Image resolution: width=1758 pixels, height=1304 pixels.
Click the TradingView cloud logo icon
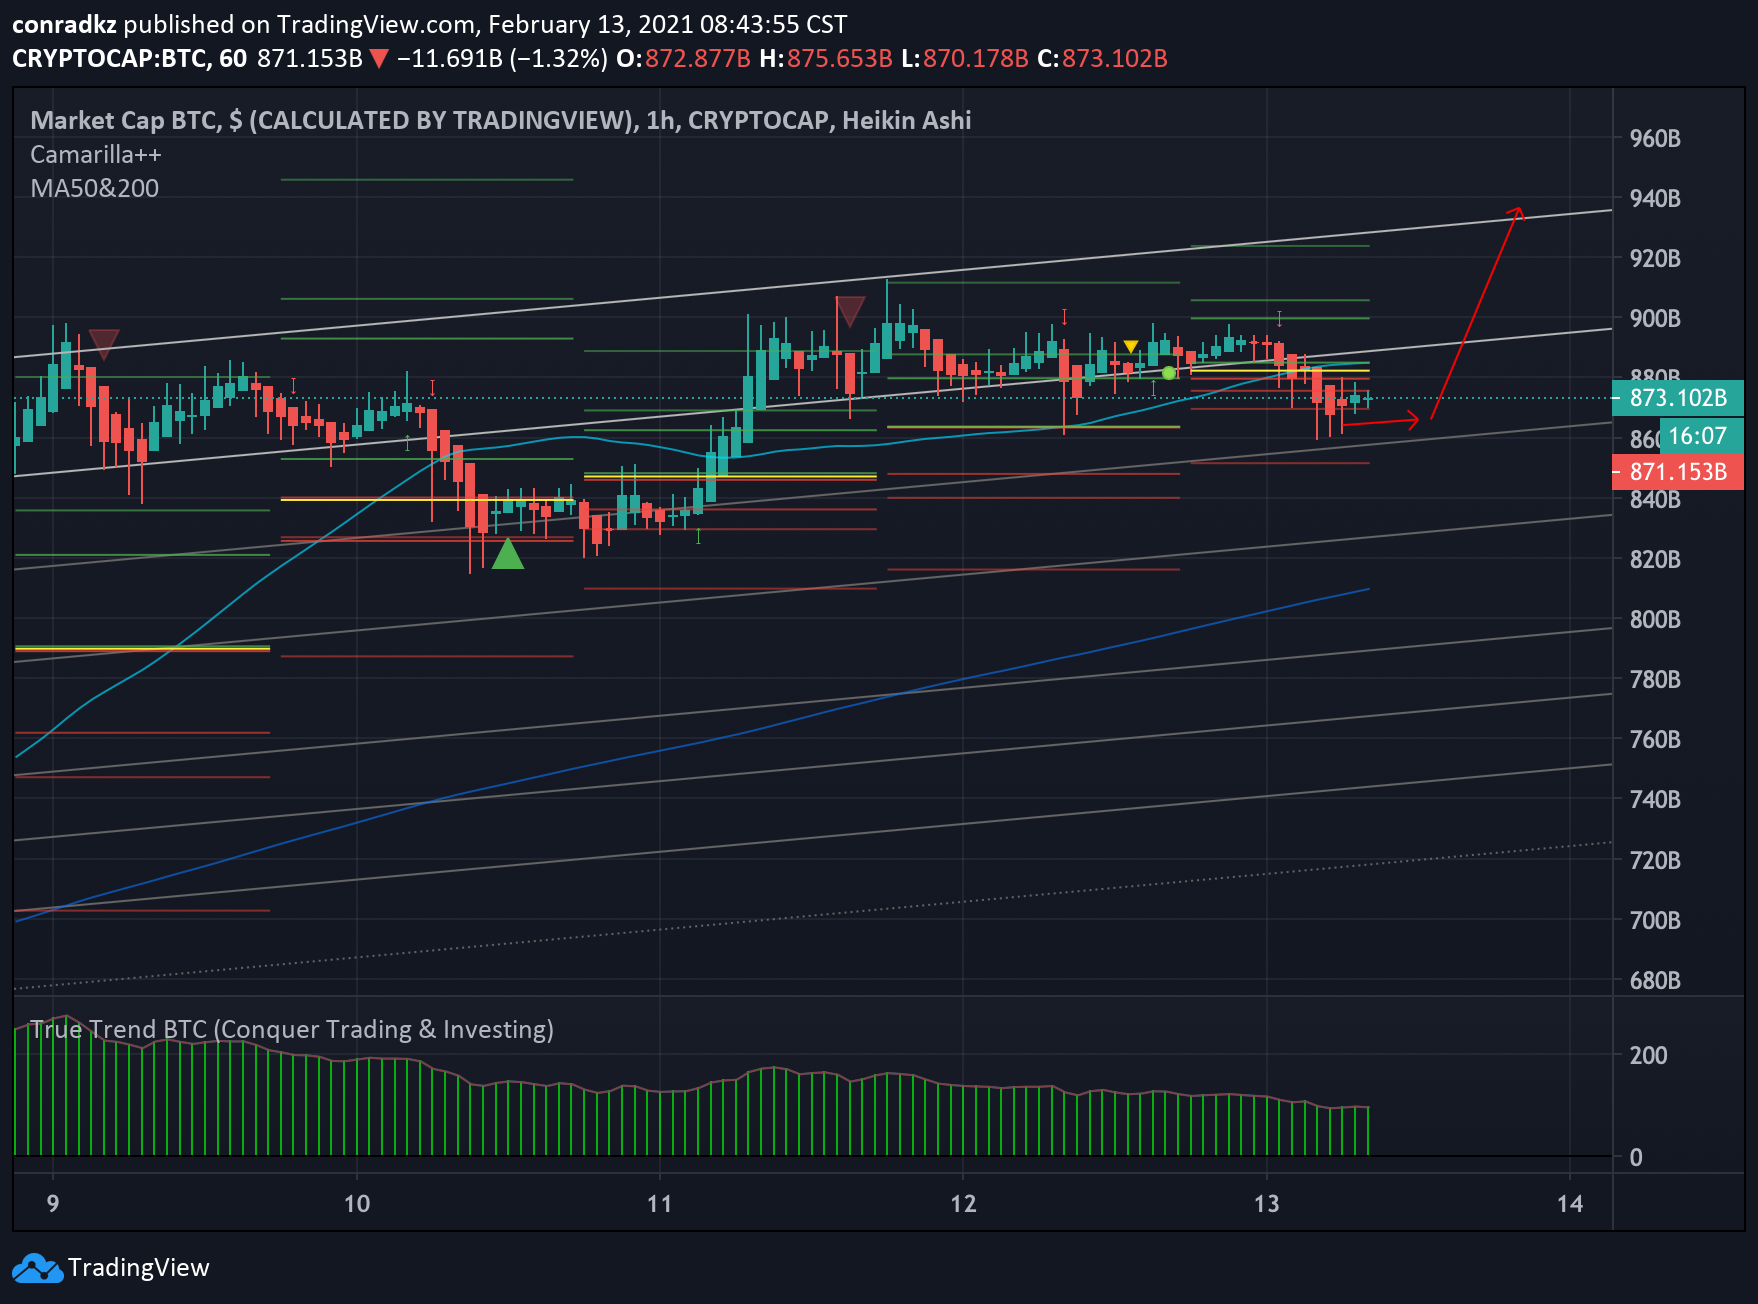pos(37,1268)
